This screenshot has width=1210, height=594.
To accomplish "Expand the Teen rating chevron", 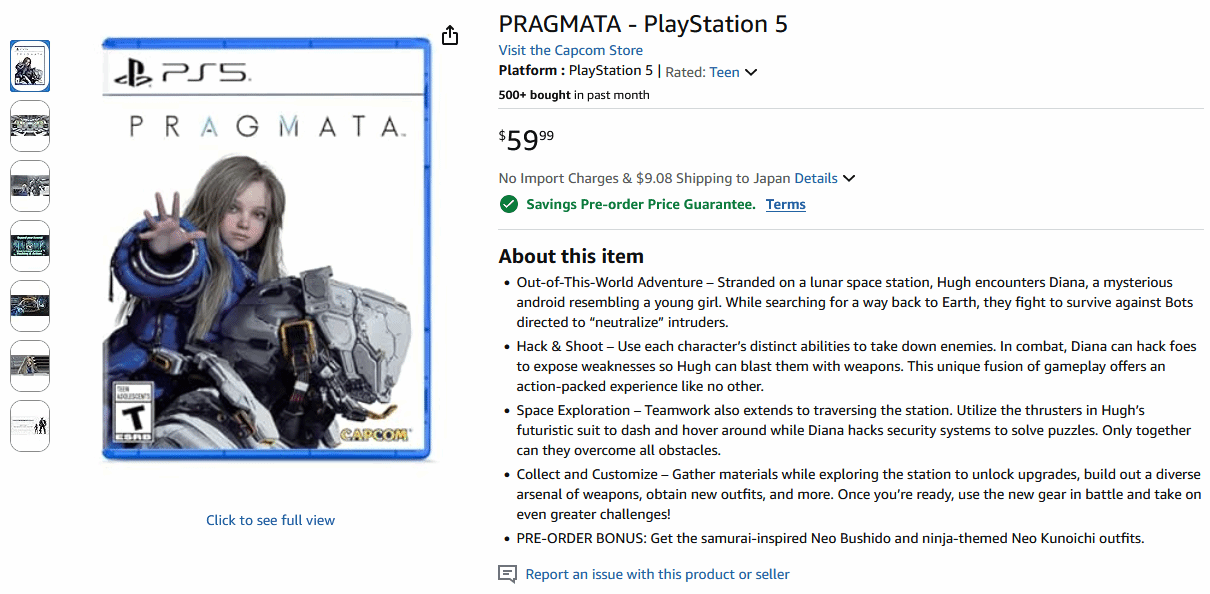I will pyautogui.click(x=751, y=72).
